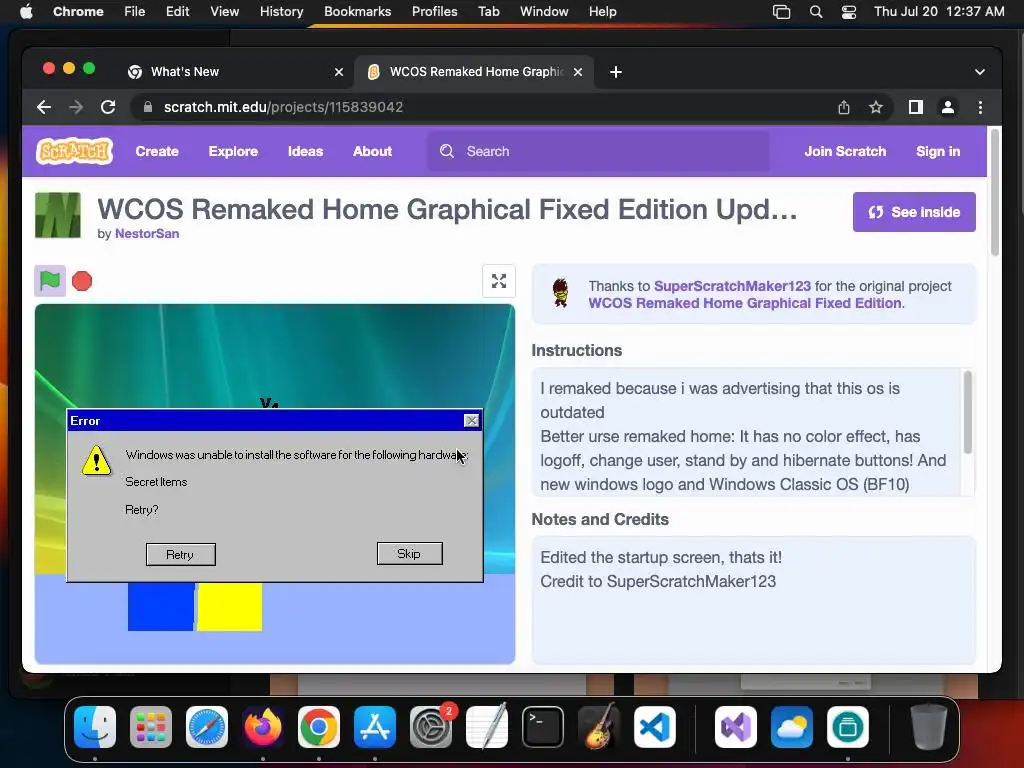Click the page vertical scrollbar
1024x768 pixels.
click(x=995, y=192)
